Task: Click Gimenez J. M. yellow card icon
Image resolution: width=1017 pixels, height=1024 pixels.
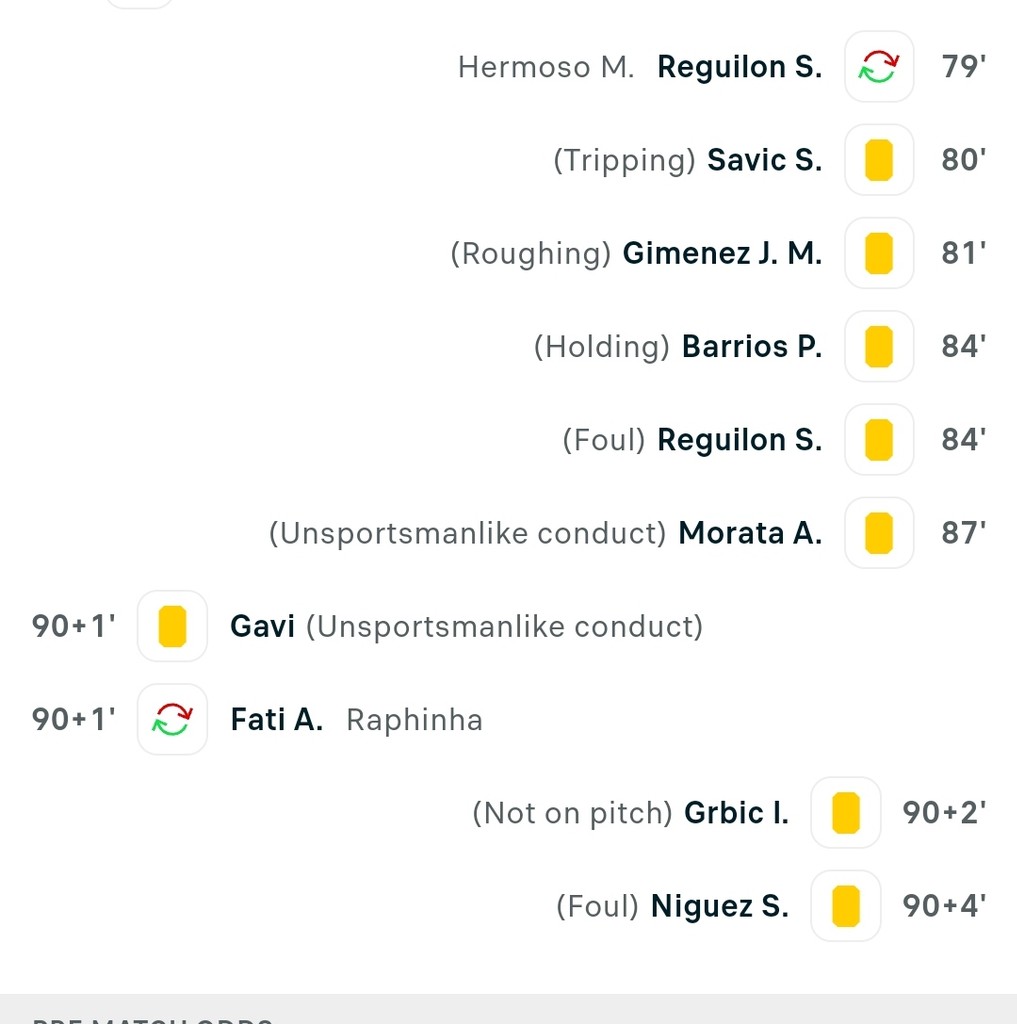Action: [x=878, y=253]
